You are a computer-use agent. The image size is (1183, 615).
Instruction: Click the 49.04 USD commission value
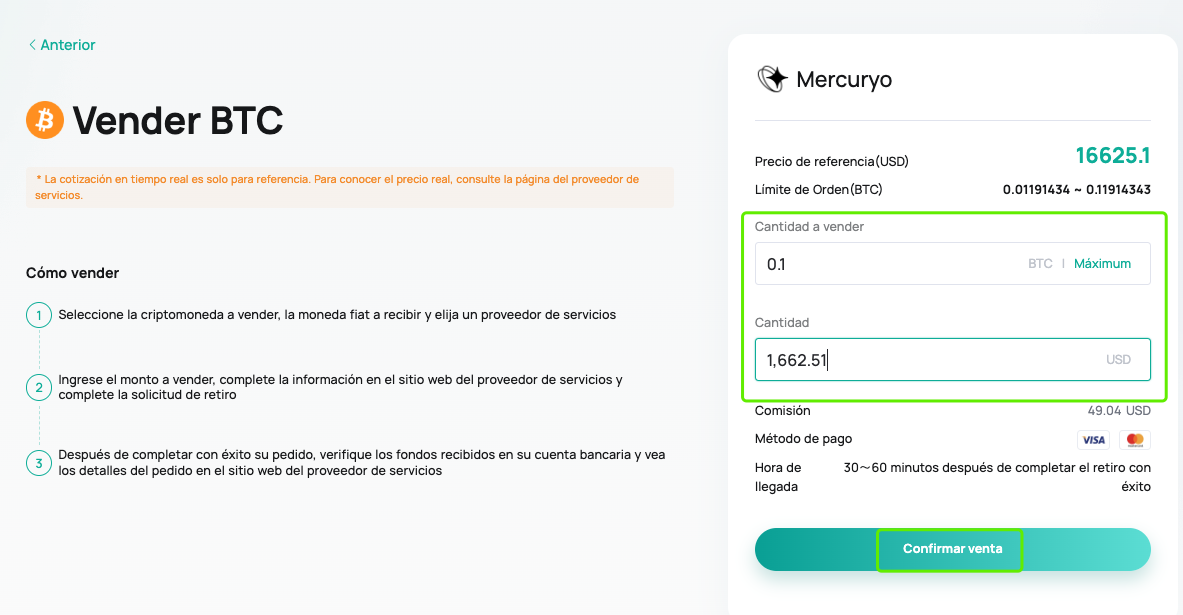1119,411
